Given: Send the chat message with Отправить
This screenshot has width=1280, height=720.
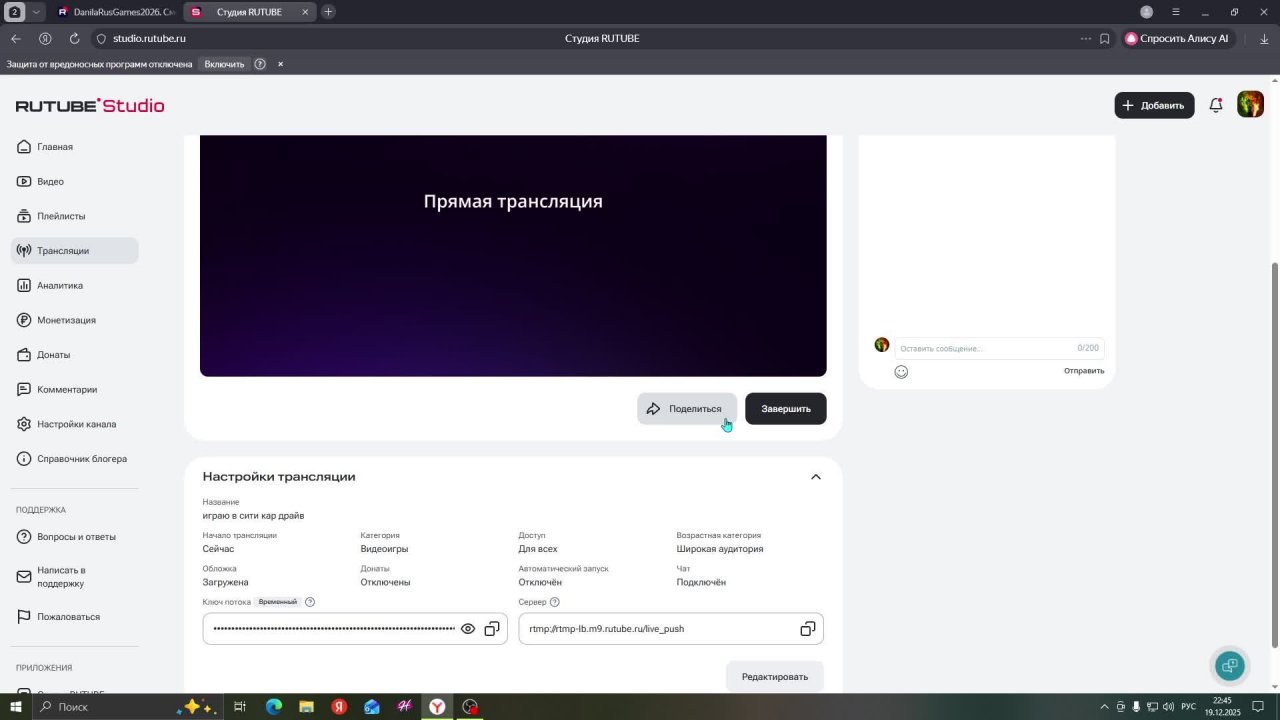Looking at the screenshot, I should tap(1084, 371).
